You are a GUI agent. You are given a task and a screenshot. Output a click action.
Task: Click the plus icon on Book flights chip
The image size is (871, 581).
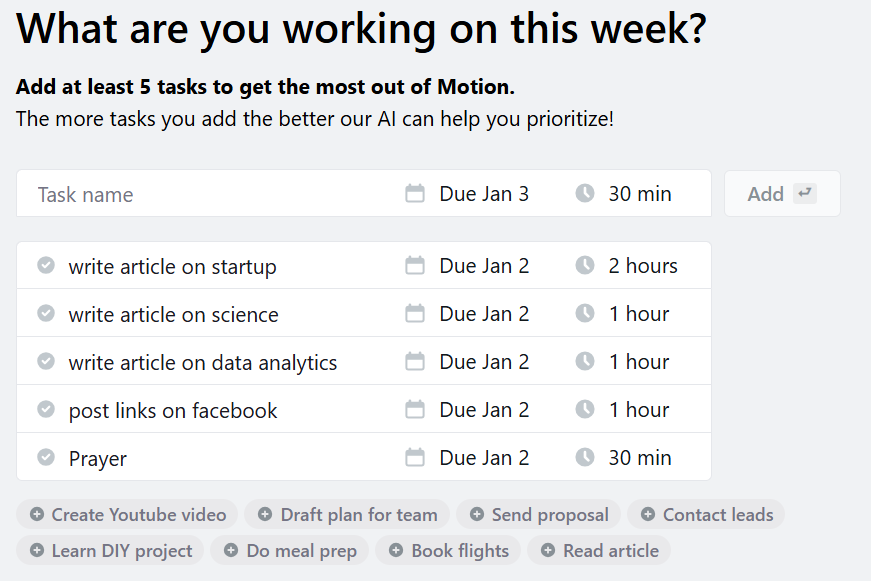click(x=396, y=550)
